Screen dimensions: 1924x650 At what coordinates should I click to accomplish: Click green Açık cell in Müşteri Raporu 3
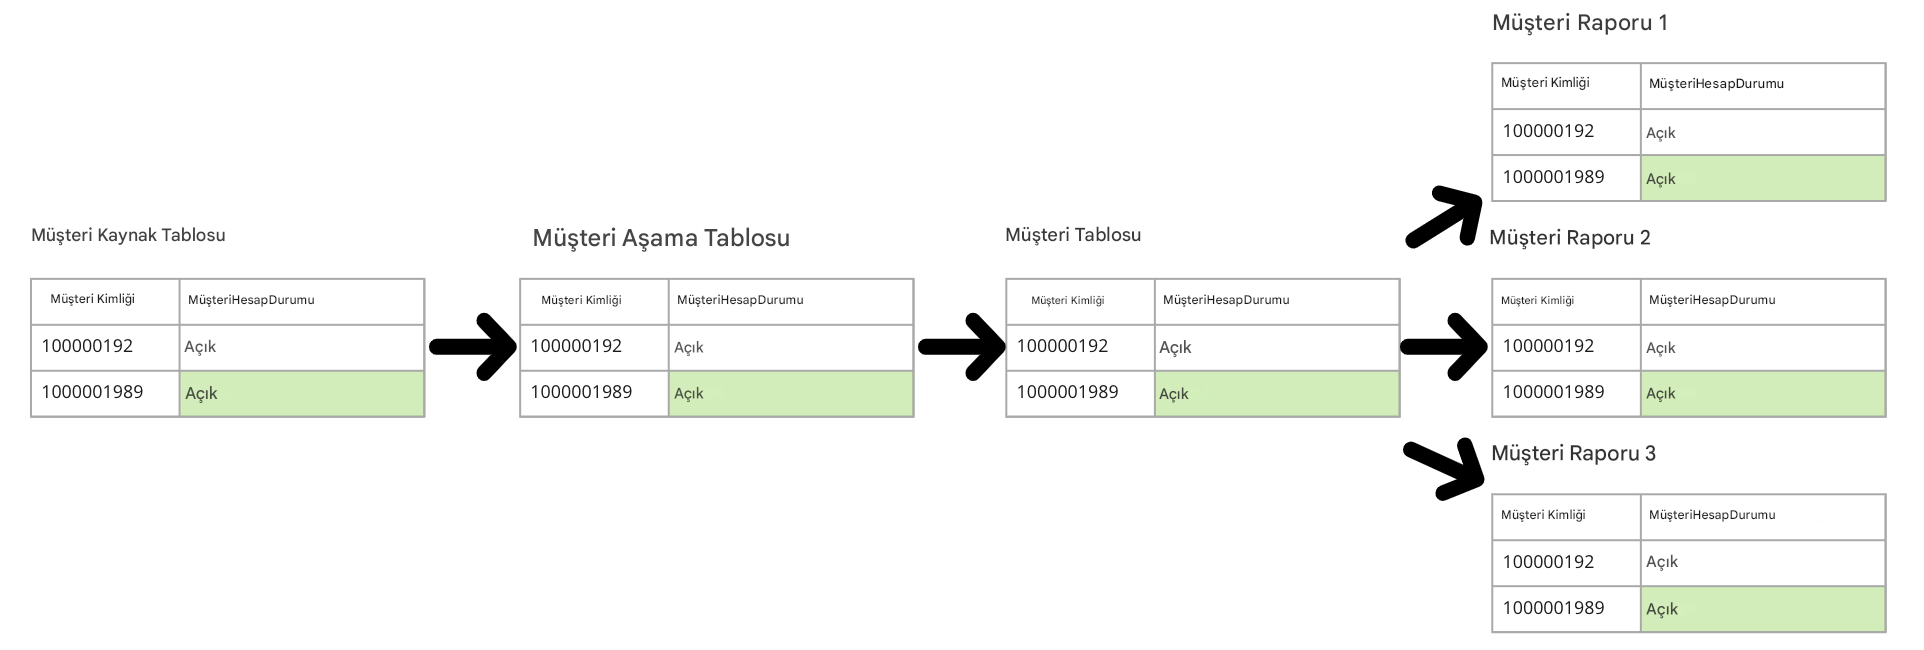pos(1763,609)
